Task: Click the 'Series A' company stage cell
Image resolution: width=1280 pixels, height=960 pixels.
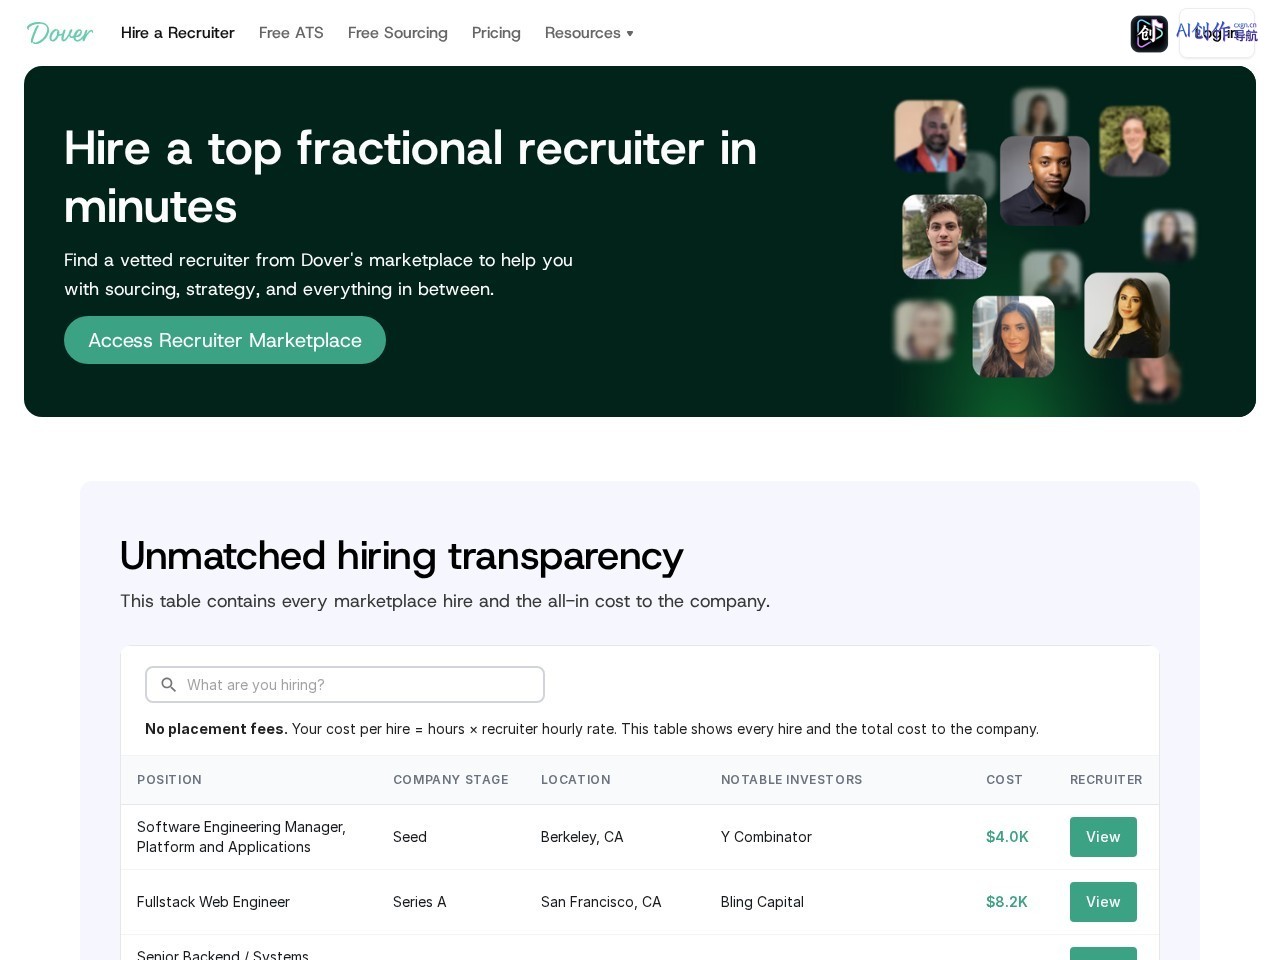Action: tap(420, 902)
